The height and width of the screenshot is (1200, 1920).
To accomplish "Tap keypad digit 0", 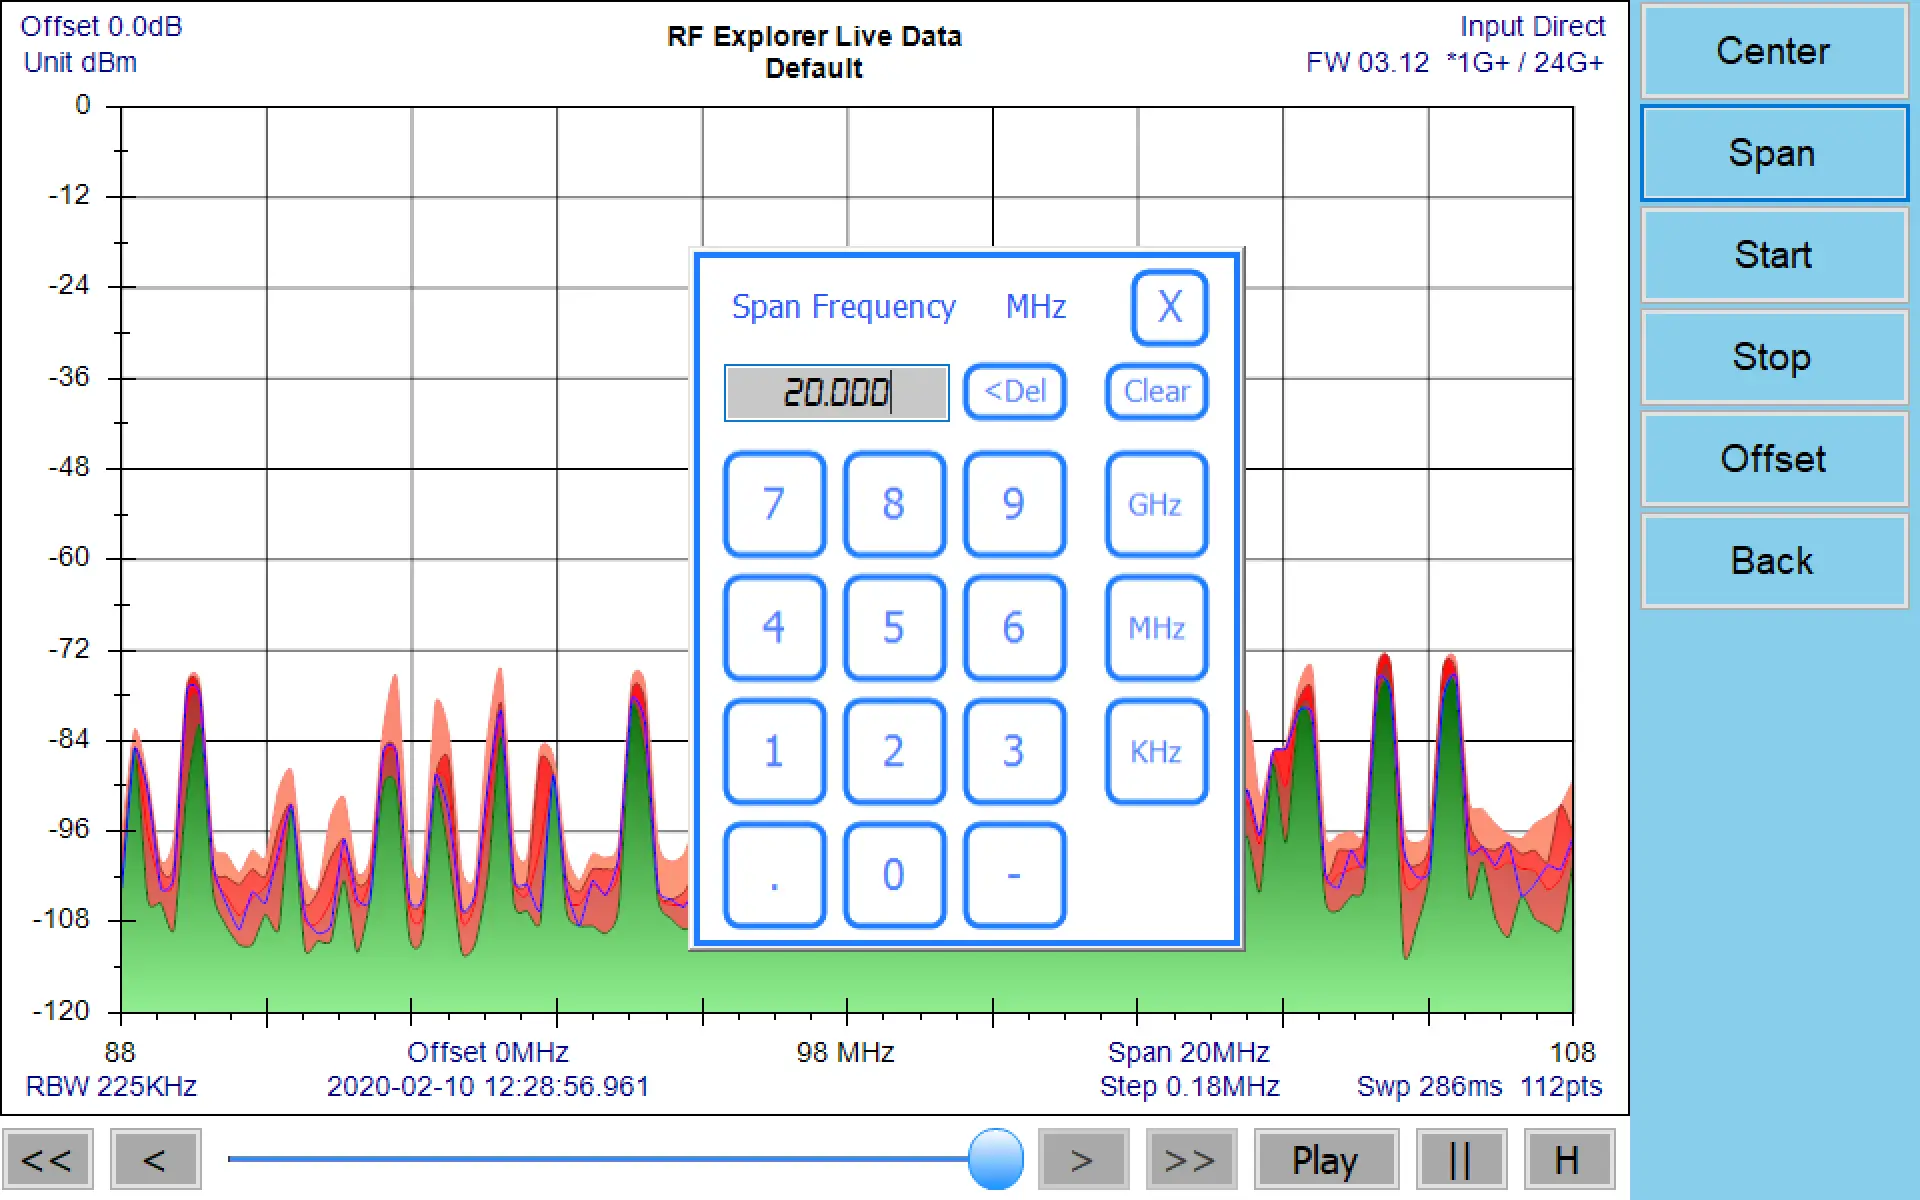I will pos(894,875).
